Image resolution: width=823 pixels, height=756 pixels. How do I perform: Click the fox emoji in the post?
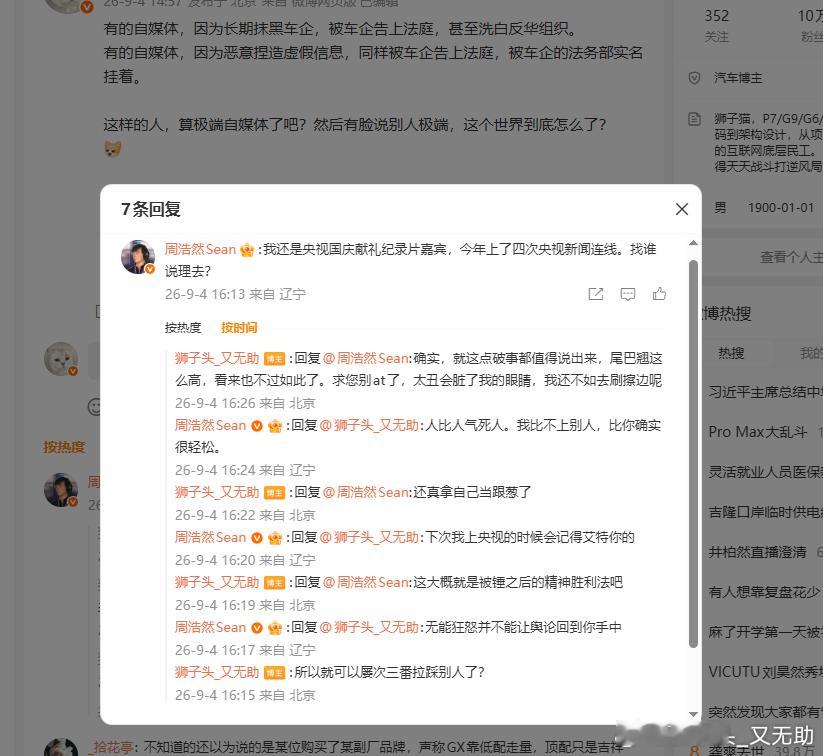(x=112, y=149)
